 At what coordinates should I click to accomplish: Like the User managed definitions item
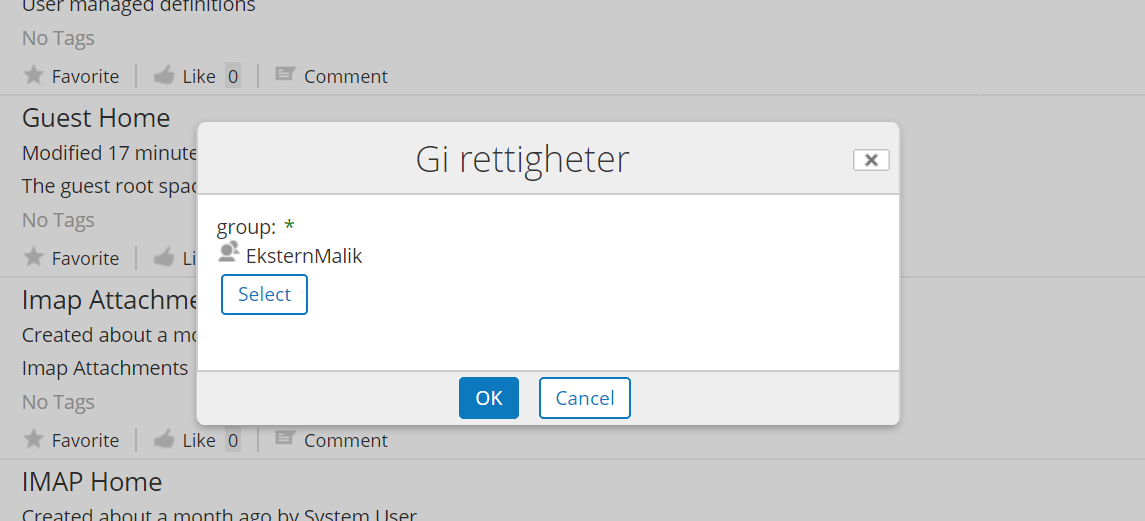[185, 76]
